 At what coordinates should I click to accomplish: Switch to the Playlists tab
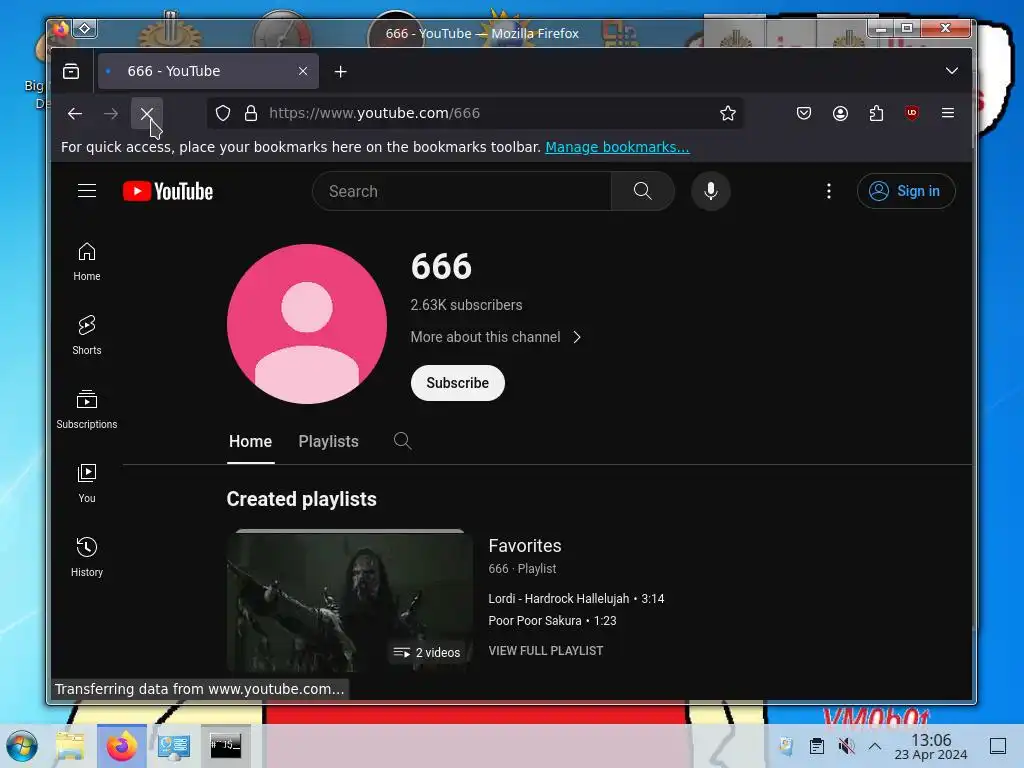pyautogui.click(x=328, y=441)
